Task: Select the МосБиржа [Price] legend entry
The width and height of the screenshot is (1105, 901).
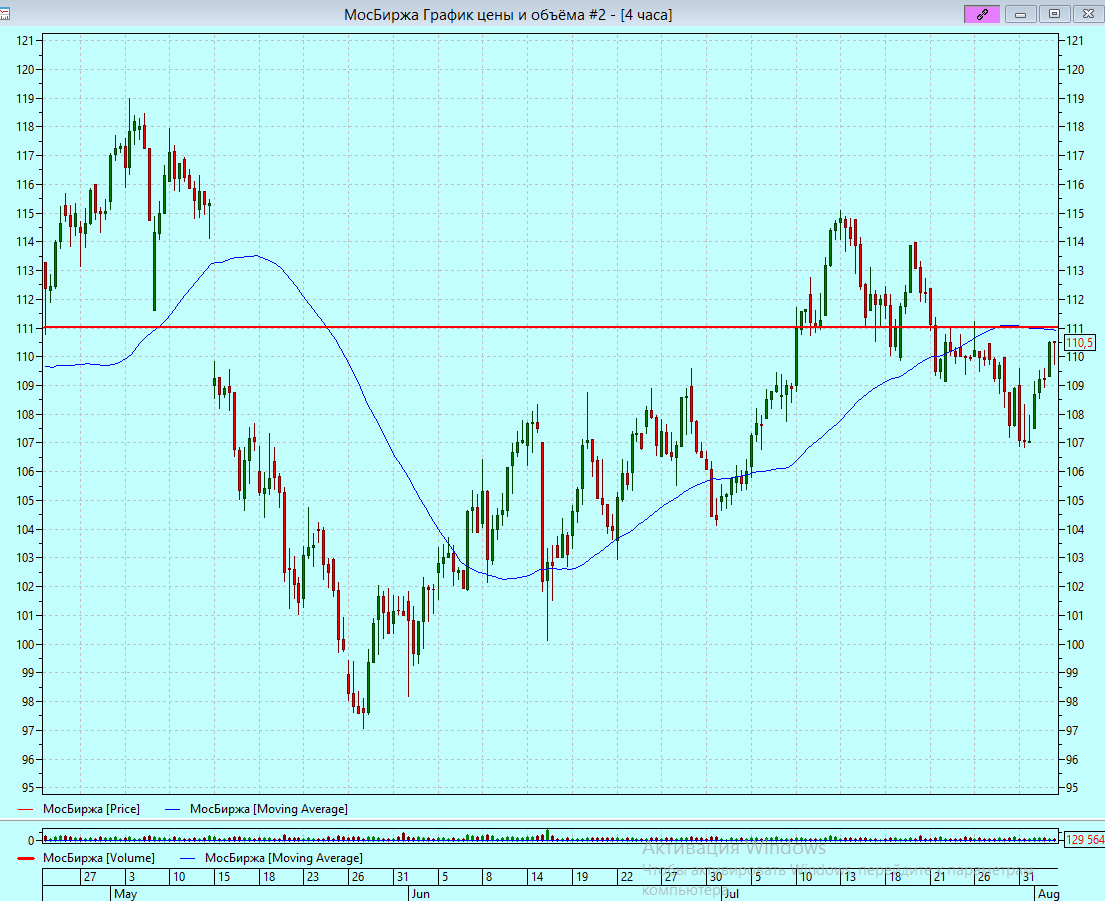Action: coord(91,809)
